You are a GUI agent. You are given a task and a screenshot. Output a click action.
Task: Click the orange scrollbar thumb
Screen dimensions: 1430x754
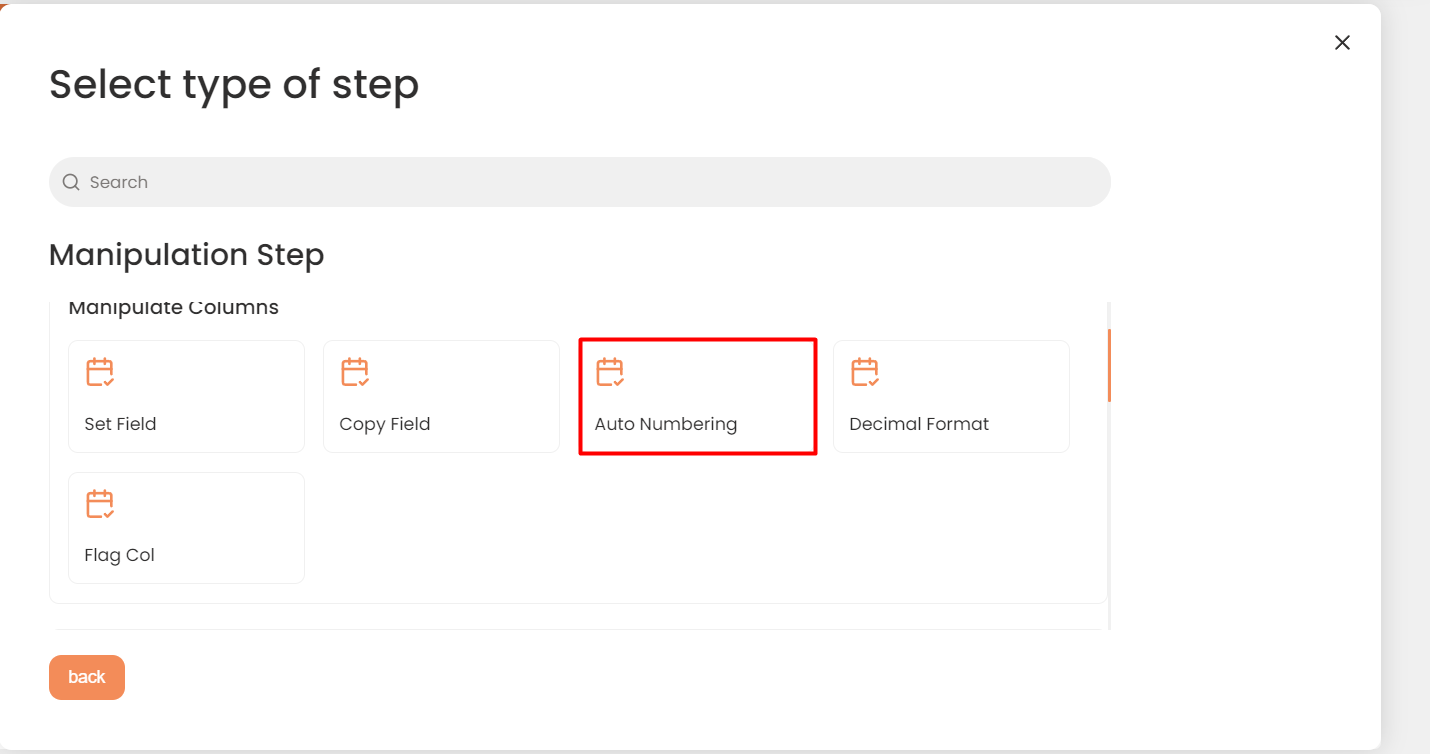[x=1109, y=365]
